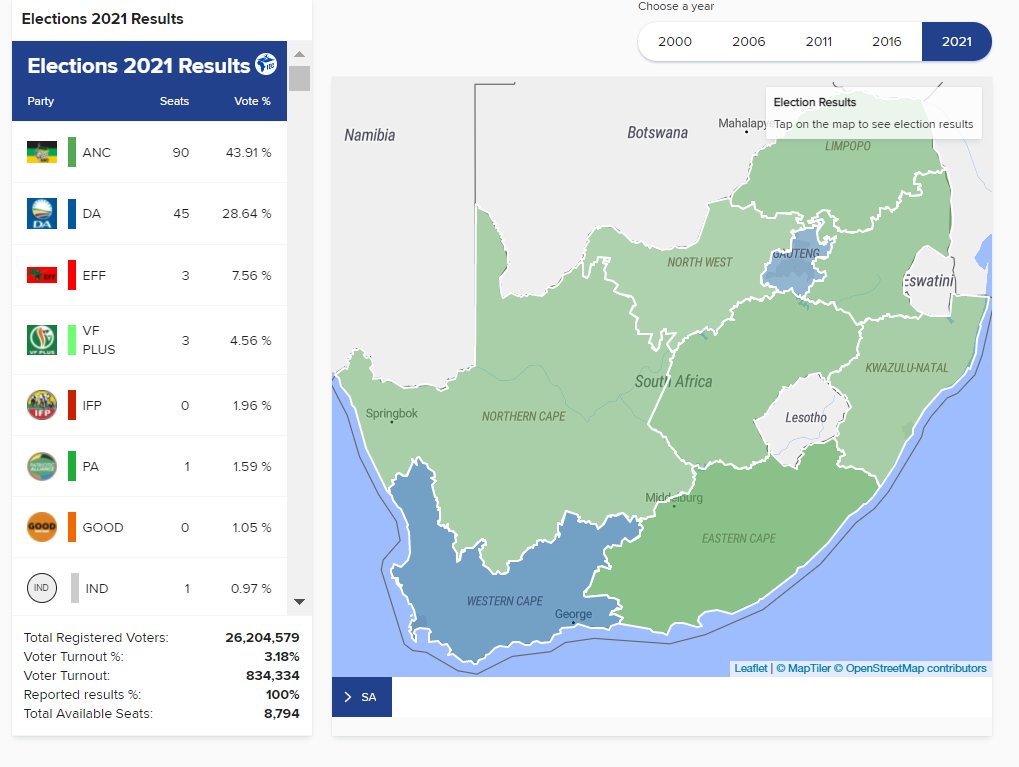The width and height of the screenshot is (1019, 767).
Task: Click the IEC logo beside Elections 2021 Results
Action: point(266,64)
